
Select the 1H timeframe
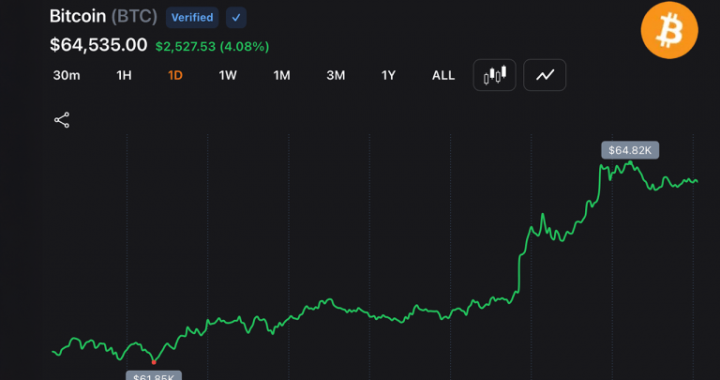pos(124,75)
